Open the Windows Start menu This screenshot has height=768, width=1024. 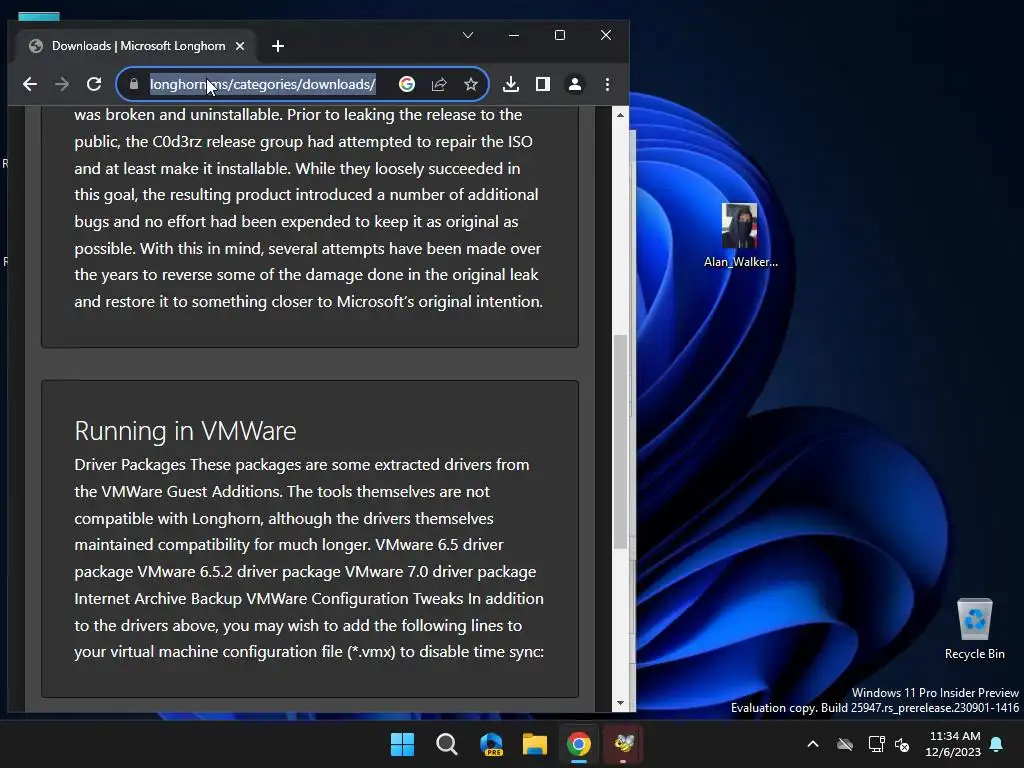click(402, 744)
